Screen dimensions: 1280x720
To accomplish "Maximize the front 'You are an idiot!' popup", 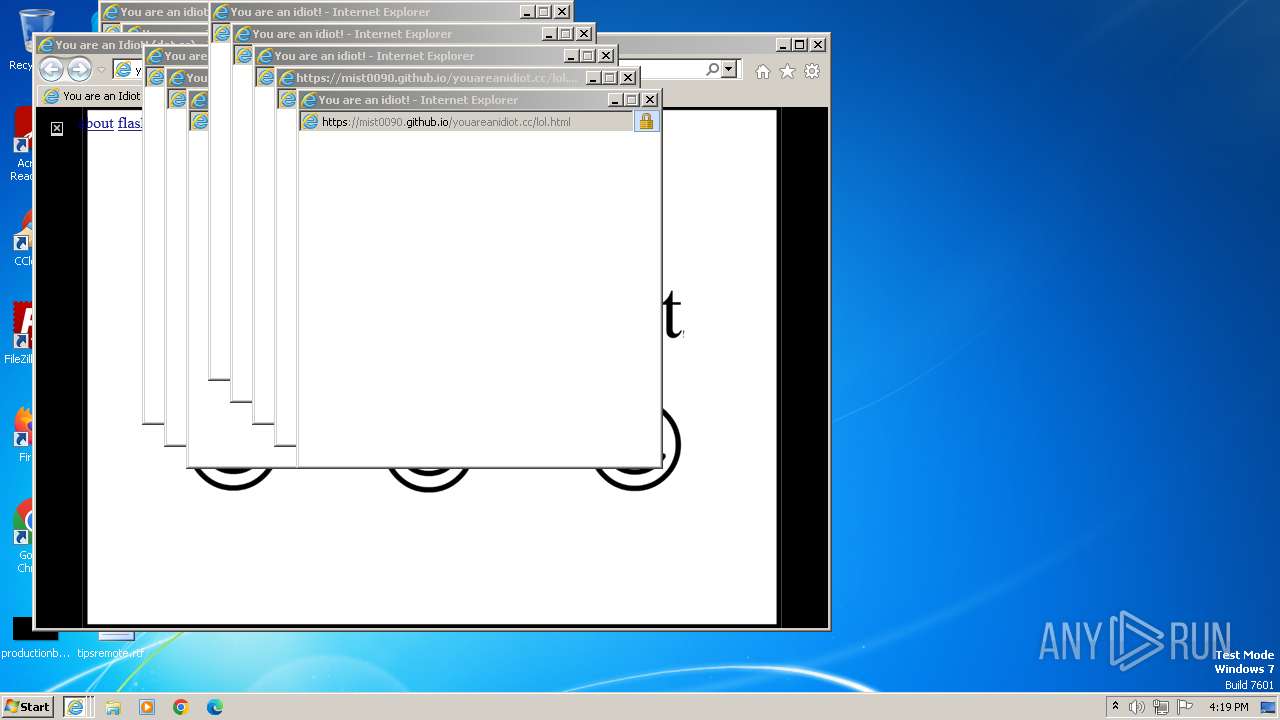I will click(631, 100).
